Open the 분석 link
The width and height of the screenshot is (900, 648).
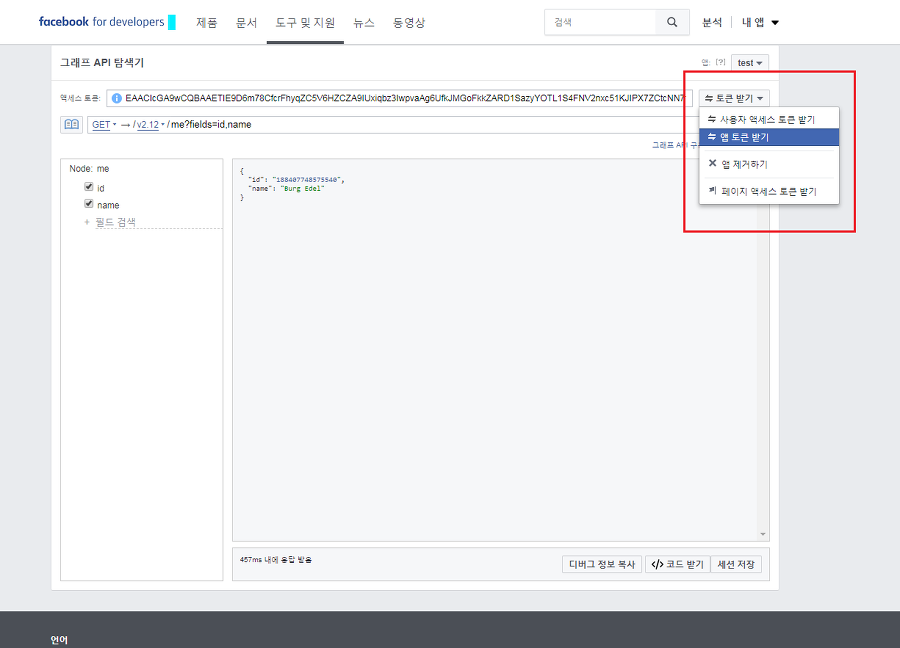(x=712, y=22)
